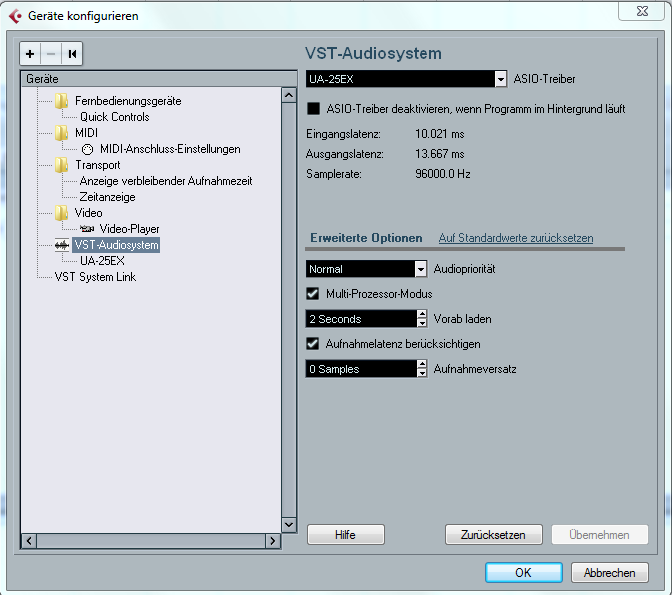Click the MIDI-Anschluss-Einstellungen port icon
This screenshot has width=672, height=595.
(x=87, y=149)
